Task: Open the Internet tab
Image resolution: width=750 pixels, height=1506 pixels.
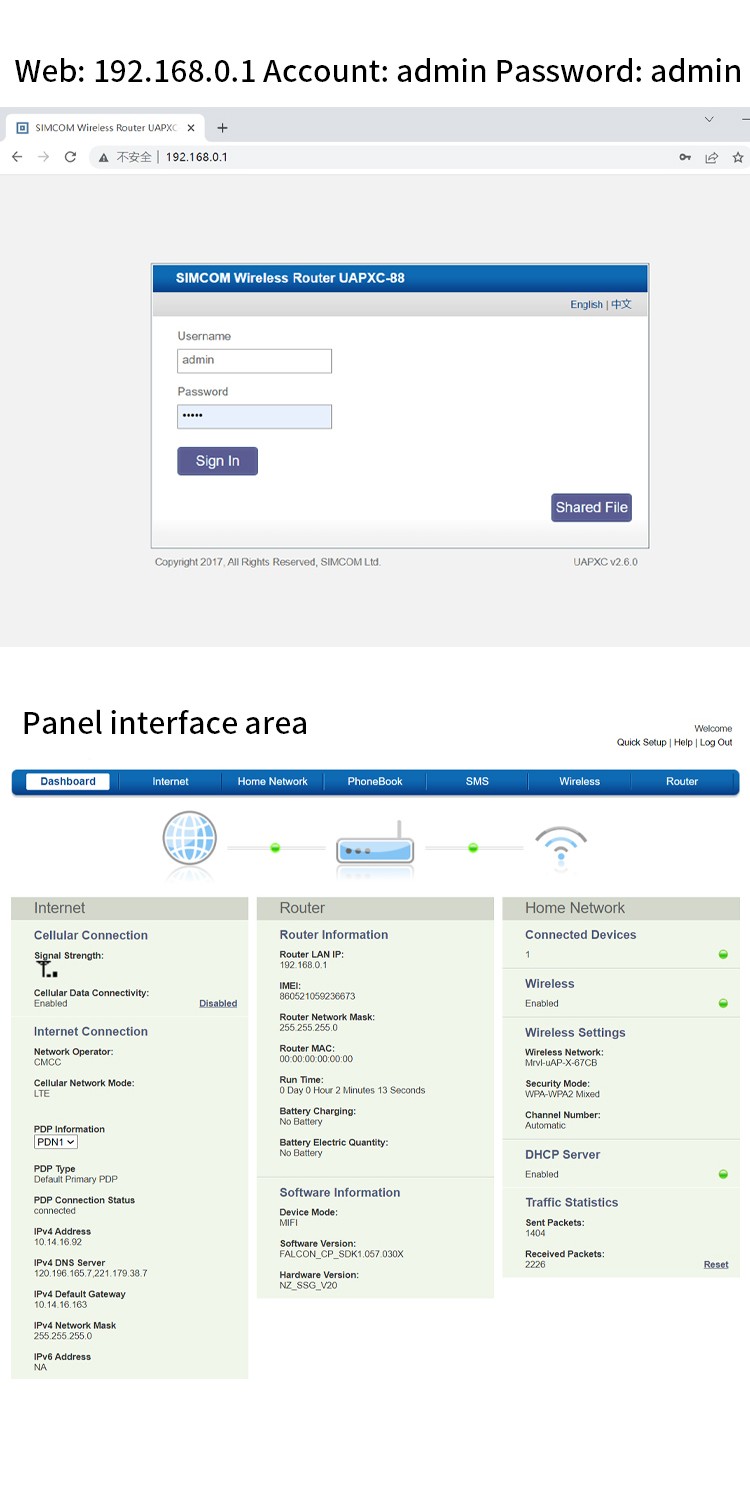Action: click(x=170, y=782)
